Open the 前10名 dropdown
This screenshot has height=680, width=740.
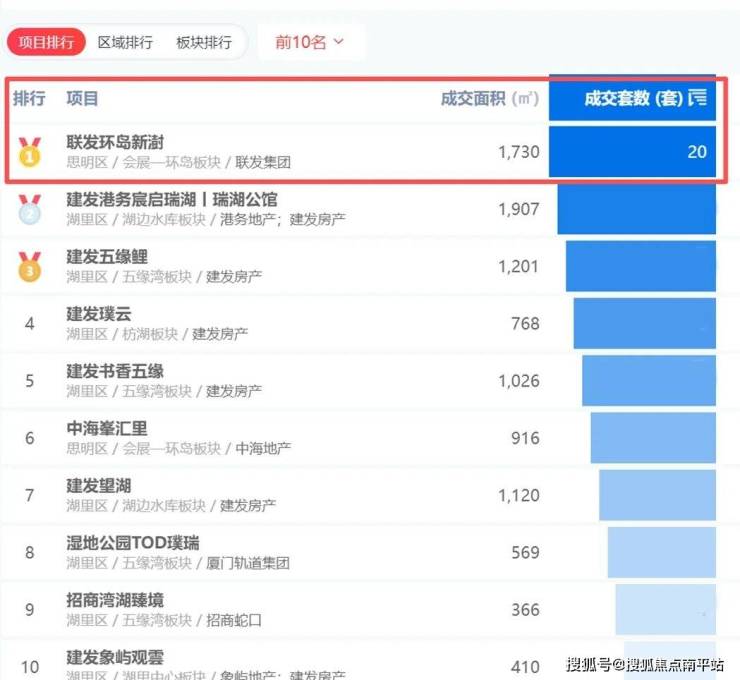point(310,42)
